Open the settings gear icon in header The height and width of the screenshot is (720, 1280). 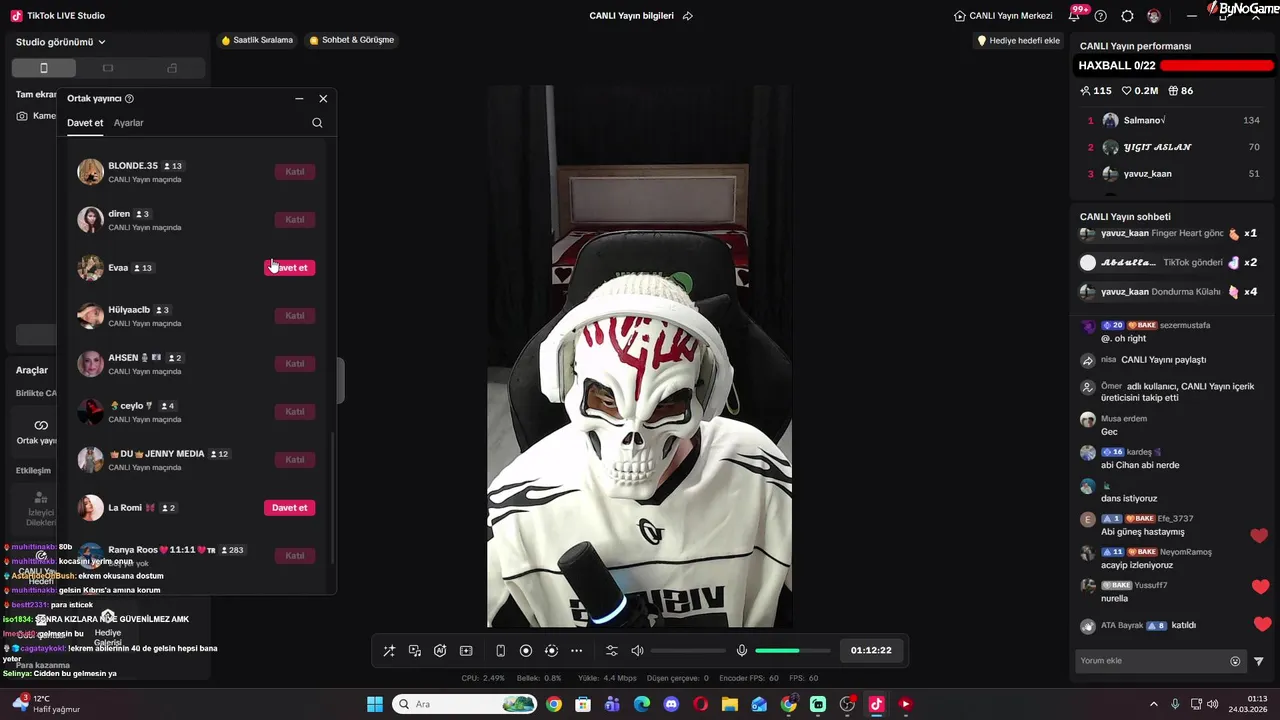click(1128, 16)
